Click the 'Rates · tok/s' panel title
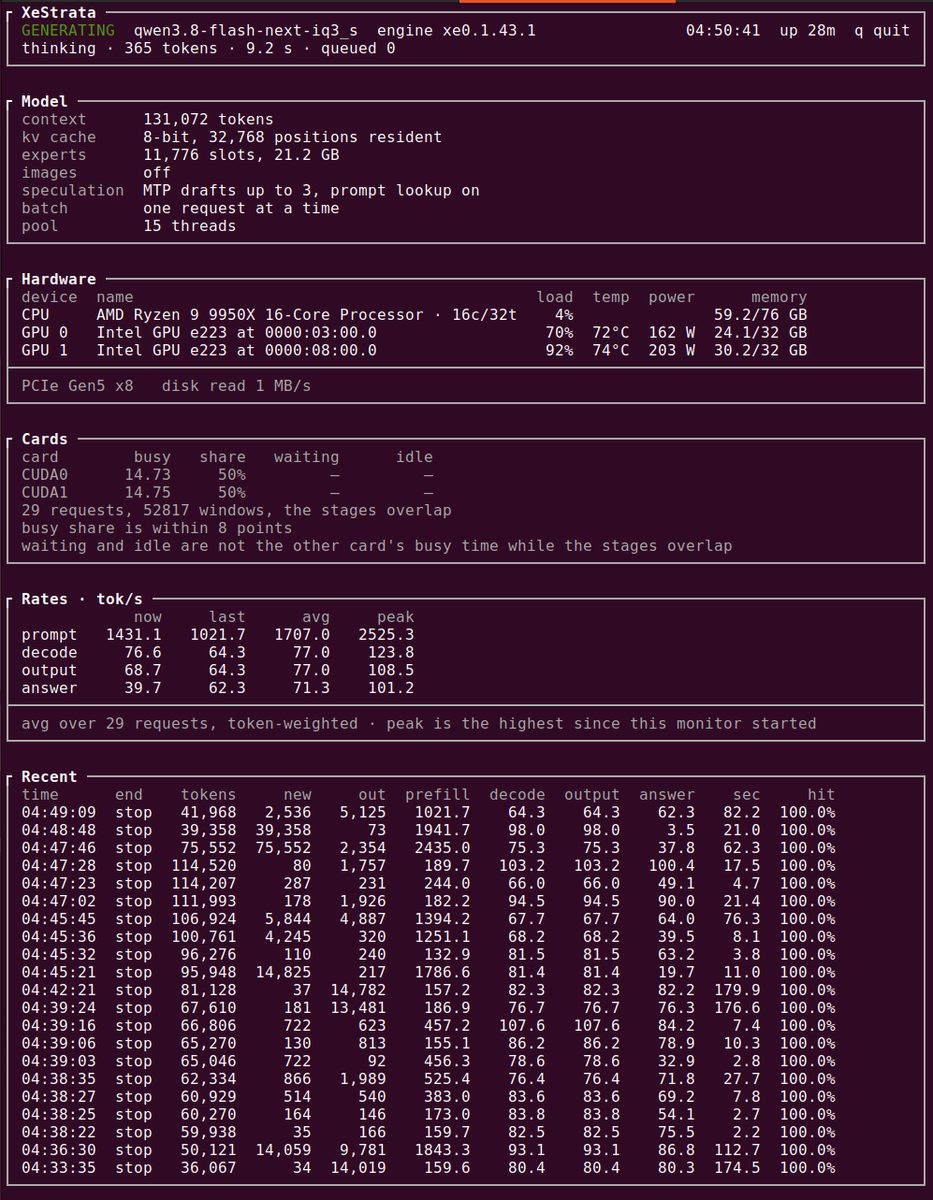The image size is (933, 1200). click(82, 599)
